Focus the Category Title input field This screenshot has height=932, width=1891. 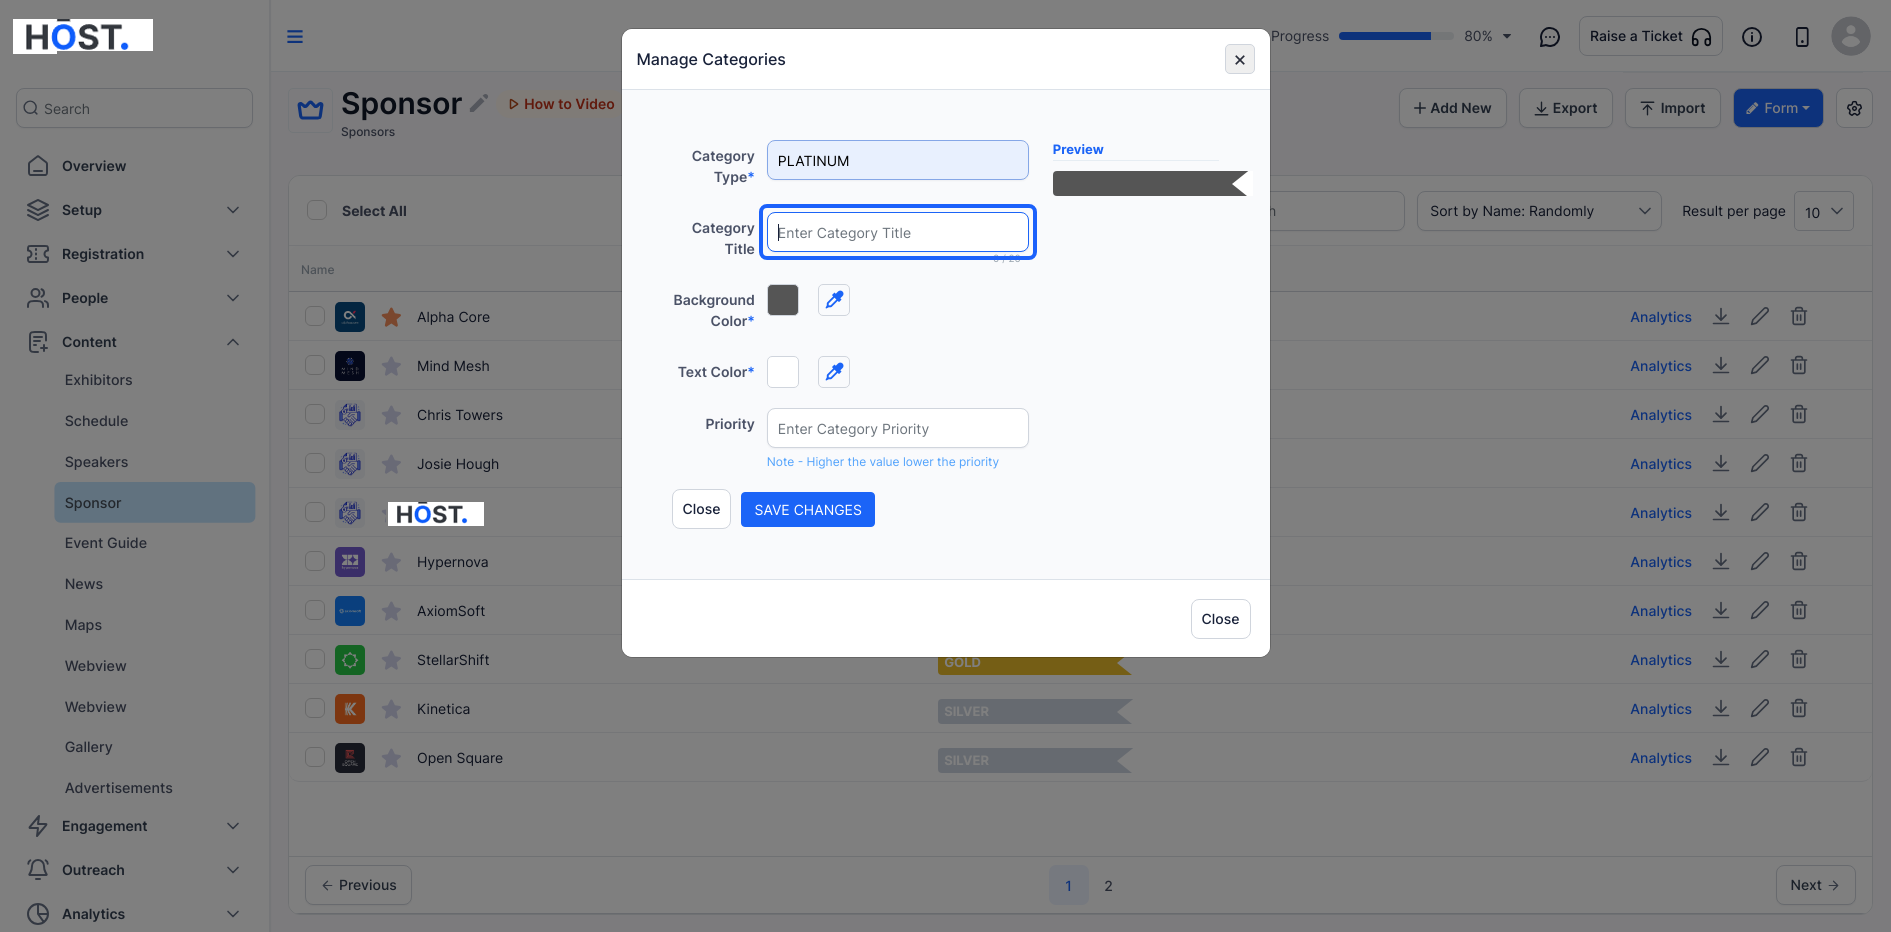click(898, 232)
